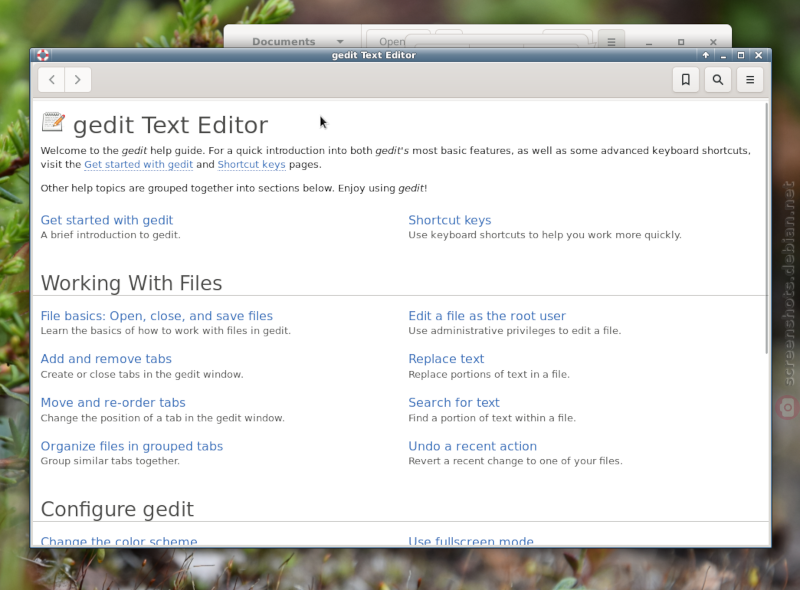
Task: Open the 'Add and remove tabs' topic
Action: coord(106,359)
